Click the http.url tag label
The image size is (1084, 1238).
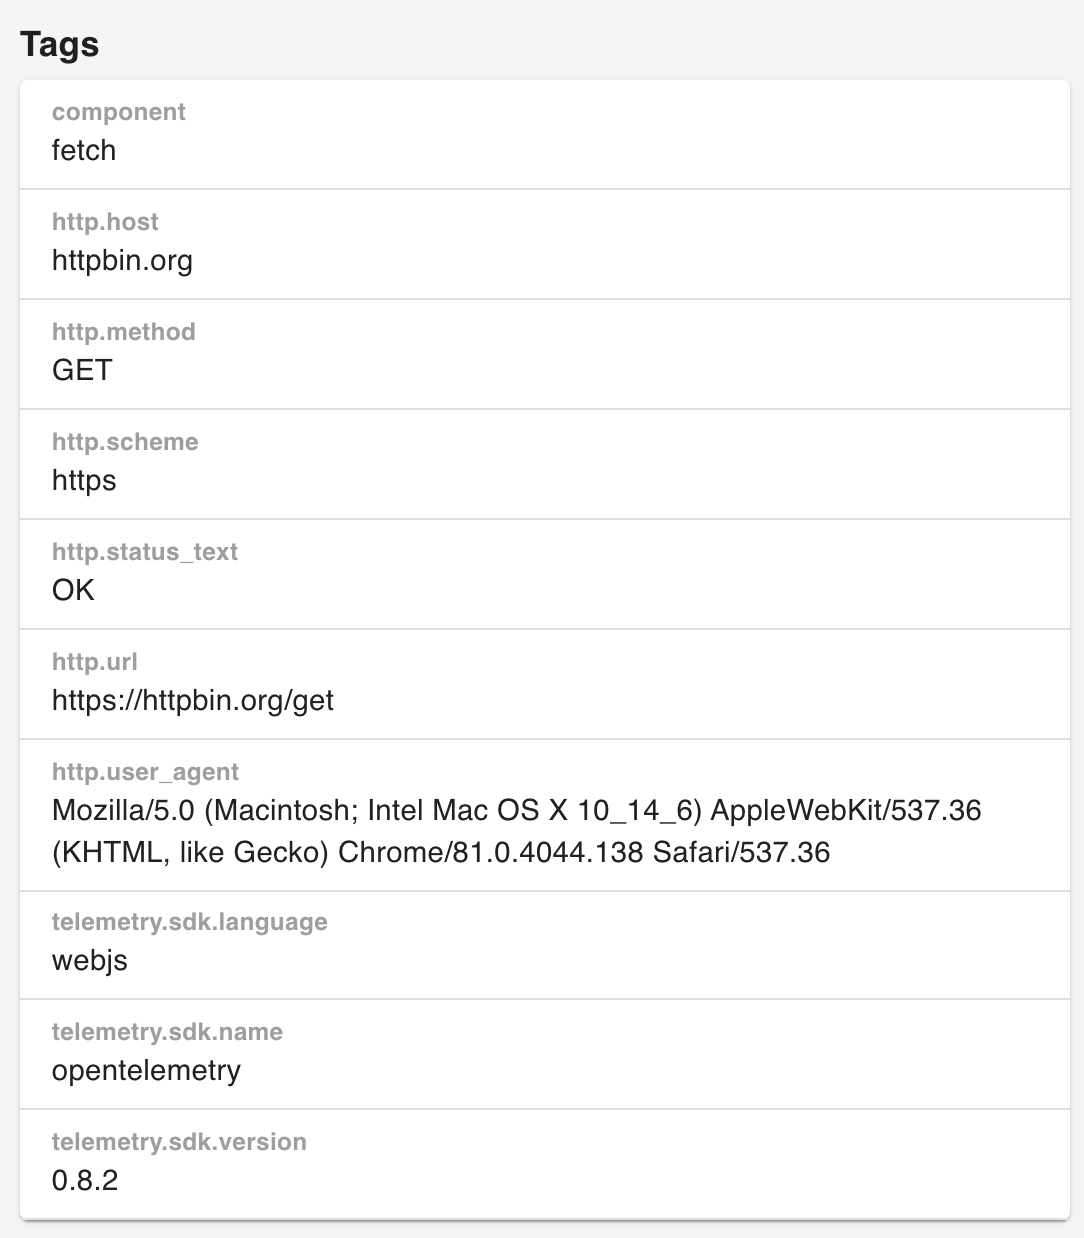tap(94, 662)
